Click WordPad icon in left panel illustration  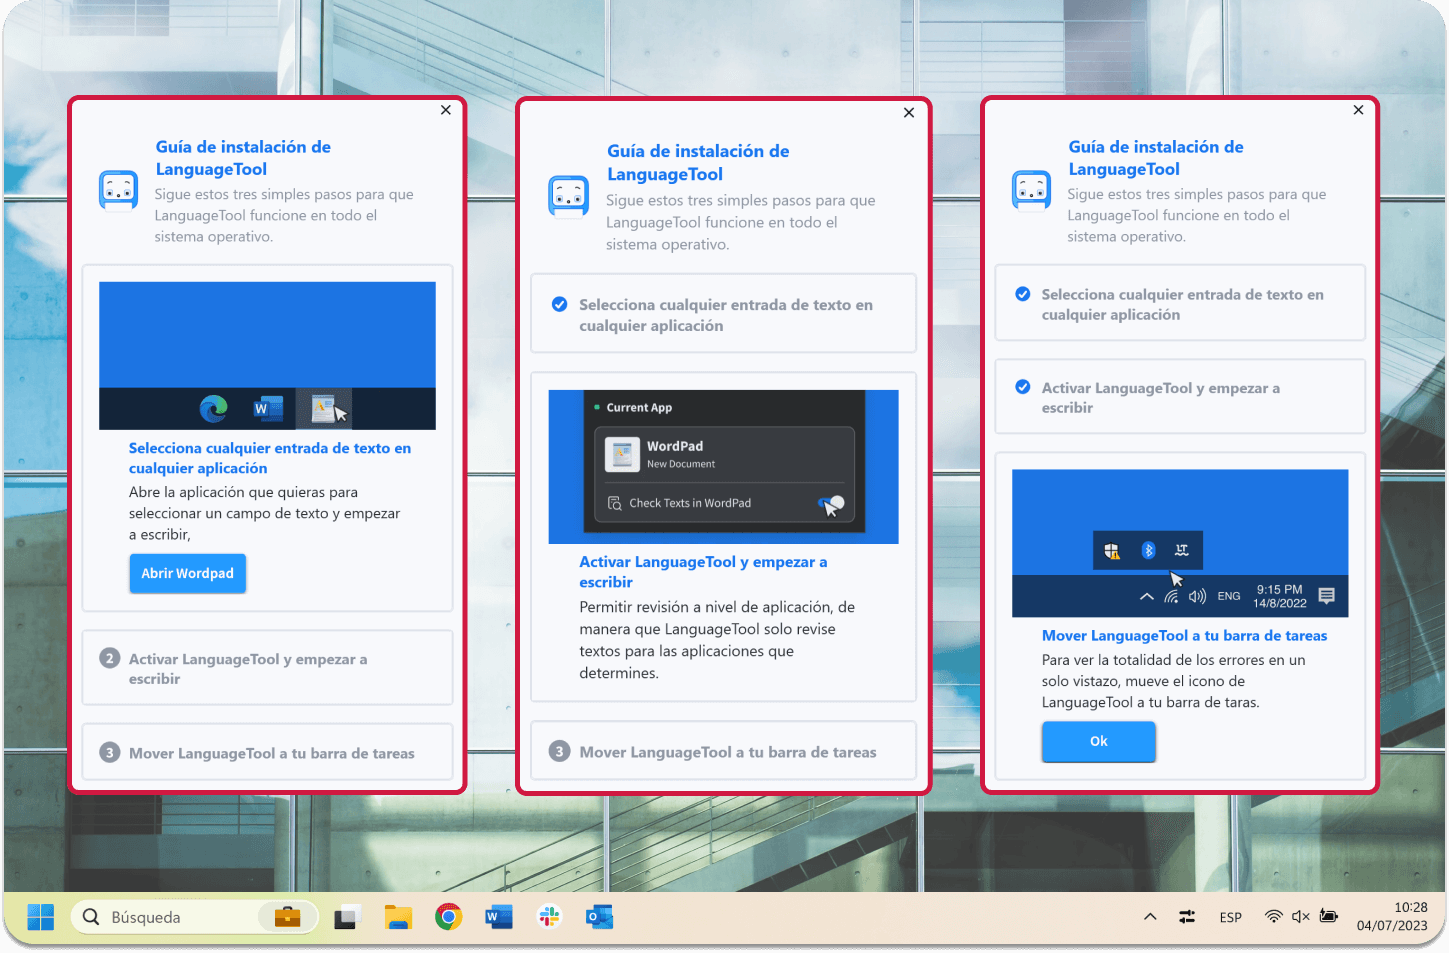(324, 408)
